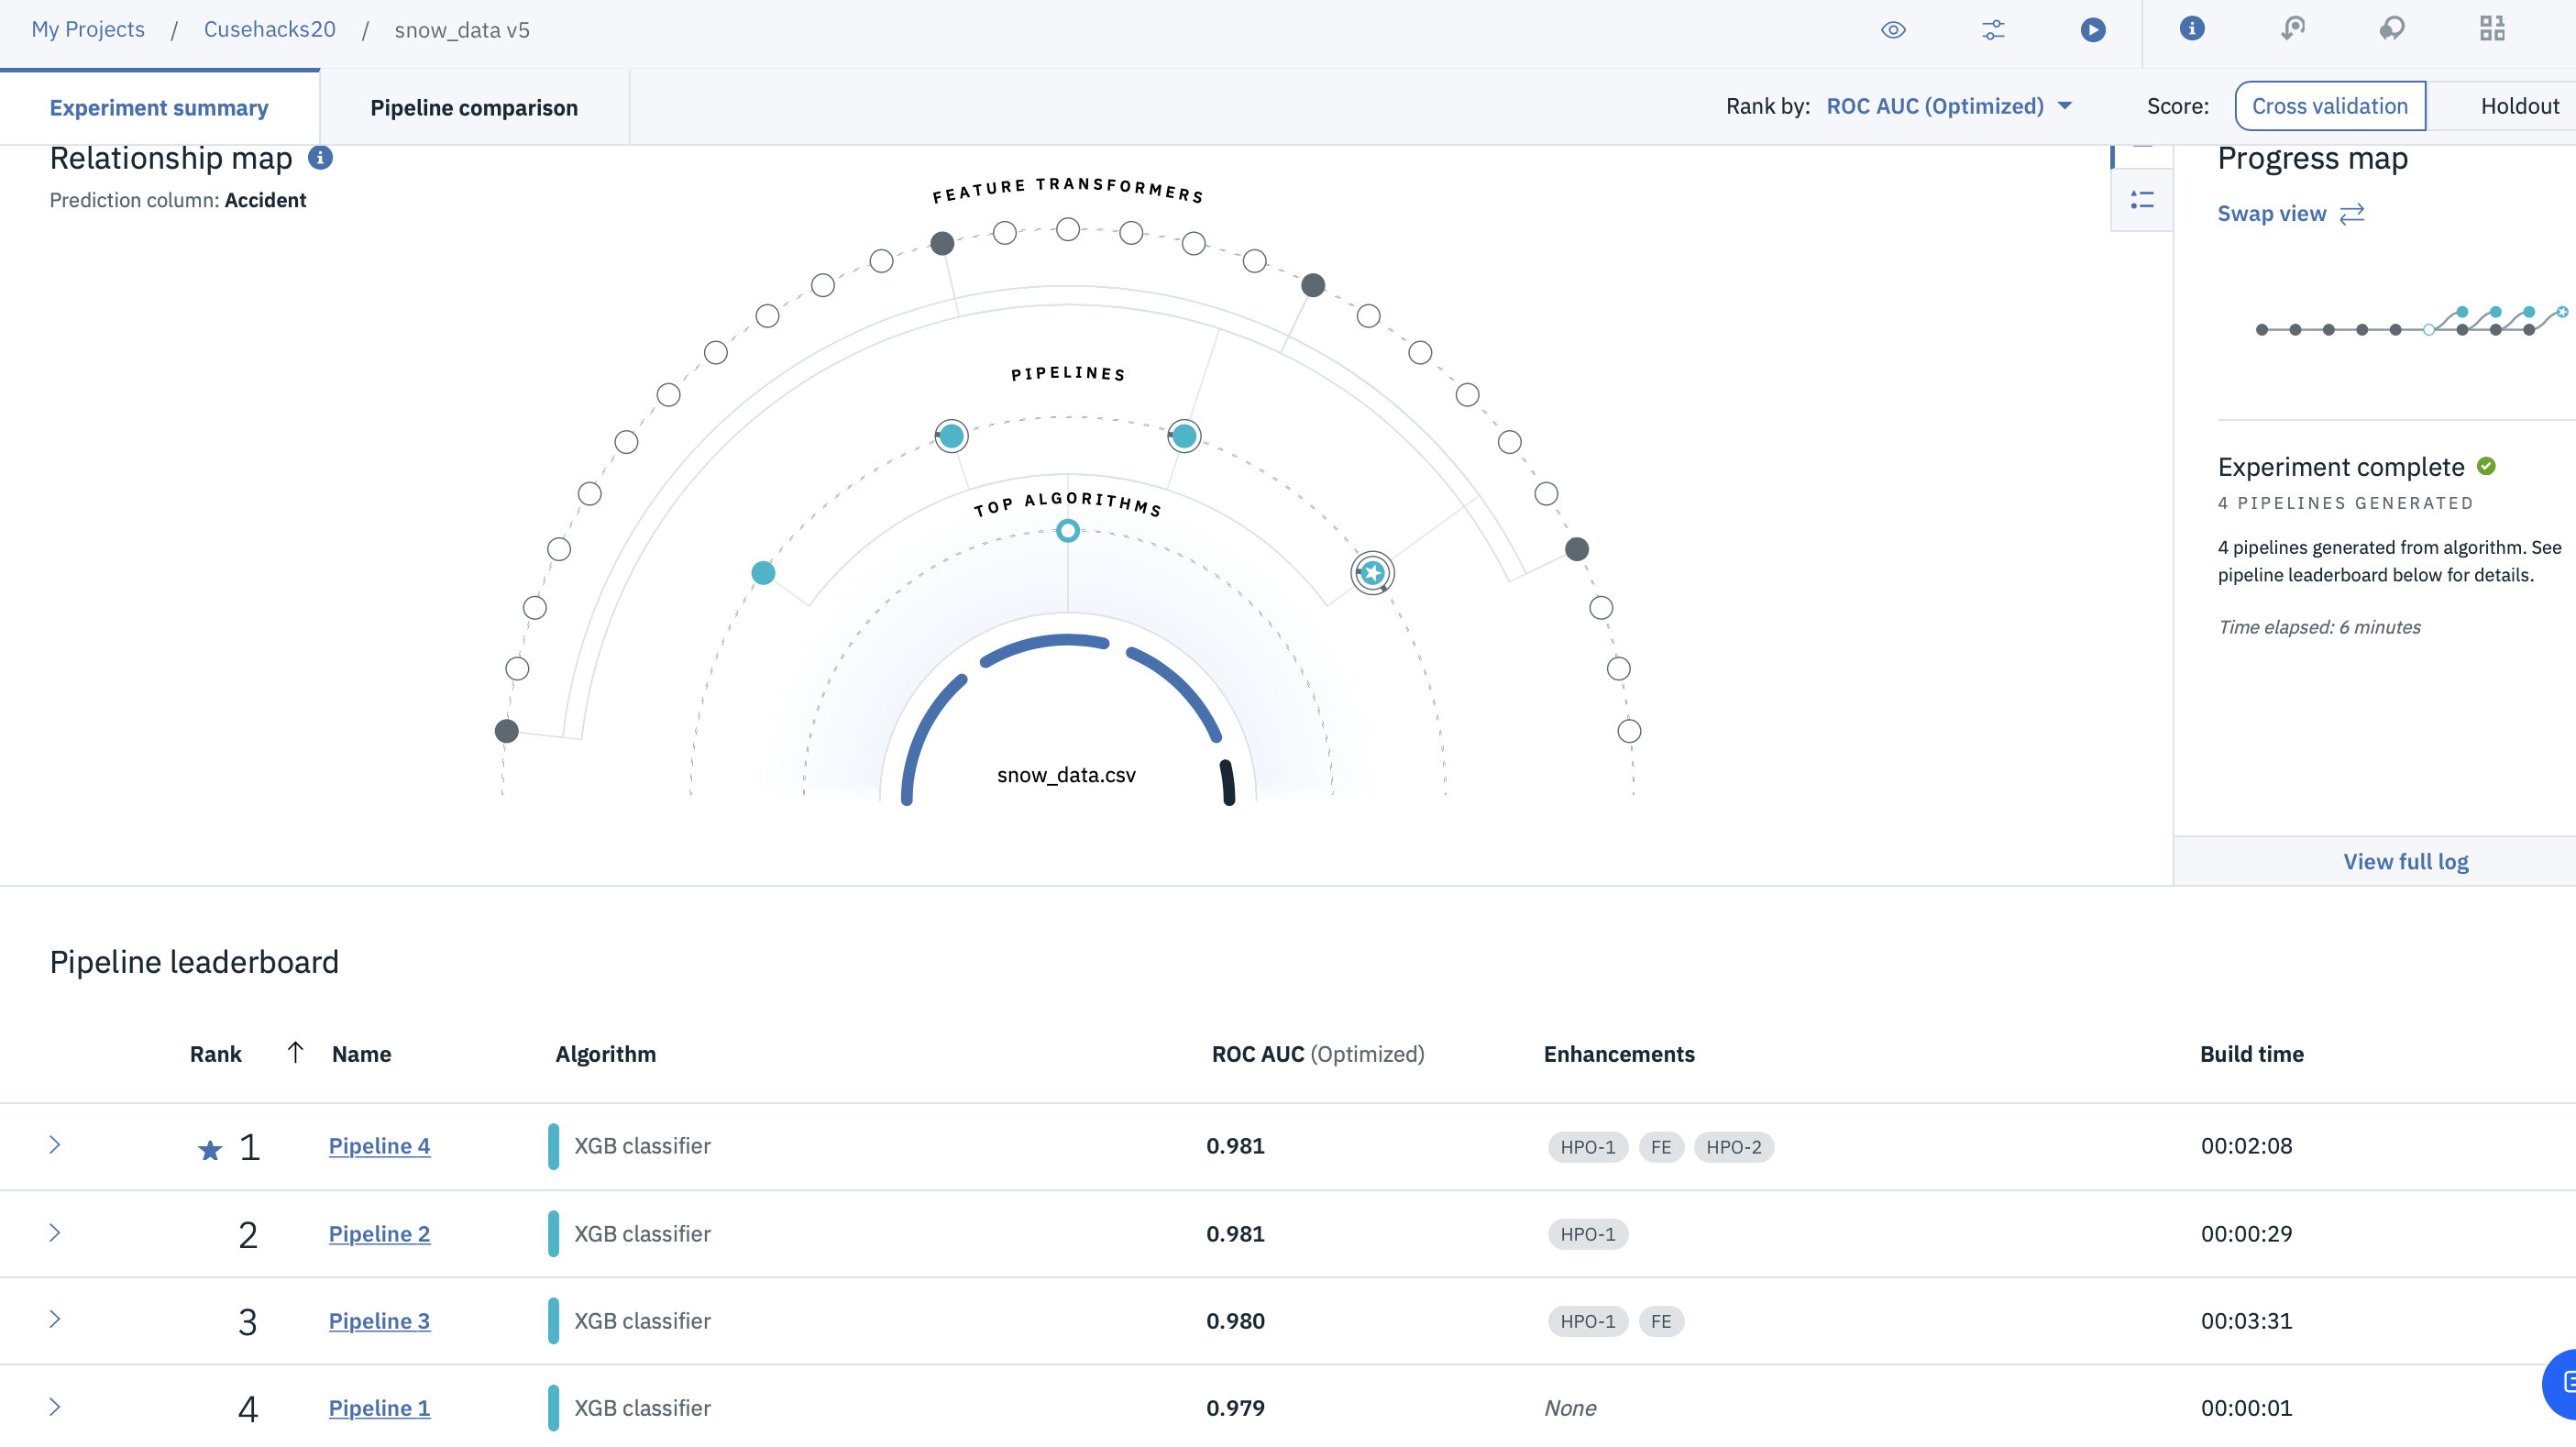This screenshot has width=2576, height=1447.
Task: Click info icon beside Relationship map
Action: 320,158
